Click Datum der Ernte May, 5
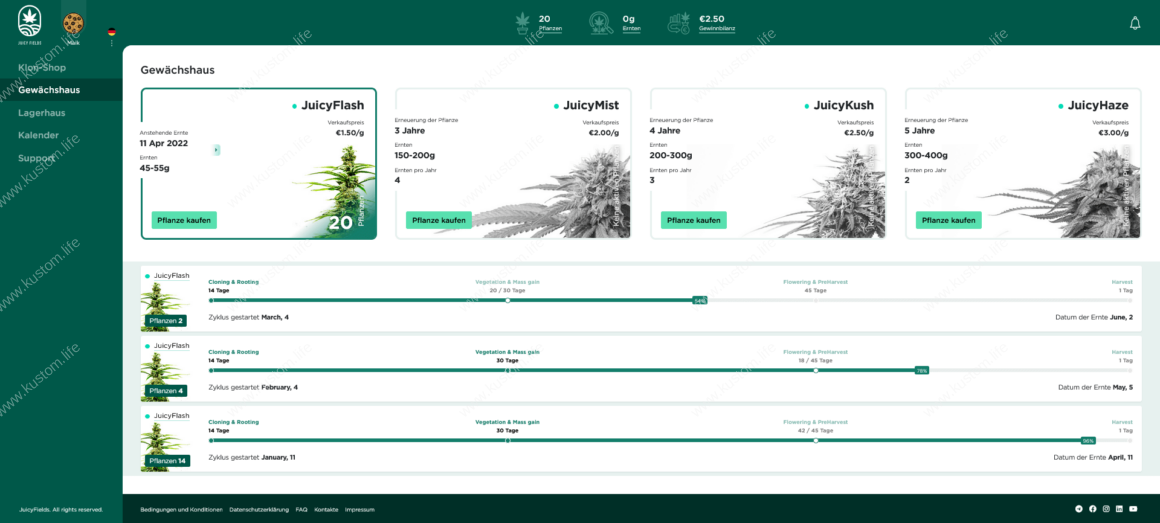The width and height of the screenshot is (1160, 523). point(1096,388)
